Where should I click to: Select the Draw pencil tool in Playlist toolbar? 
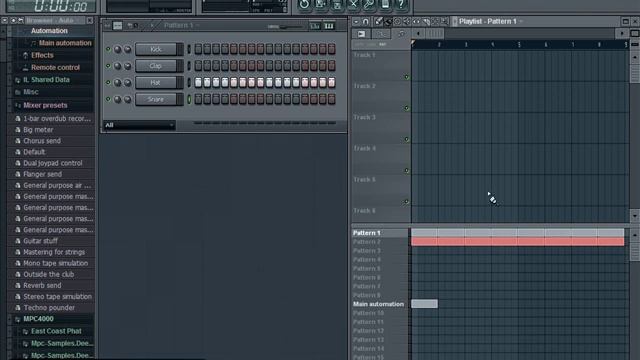(x=379, y=21)
